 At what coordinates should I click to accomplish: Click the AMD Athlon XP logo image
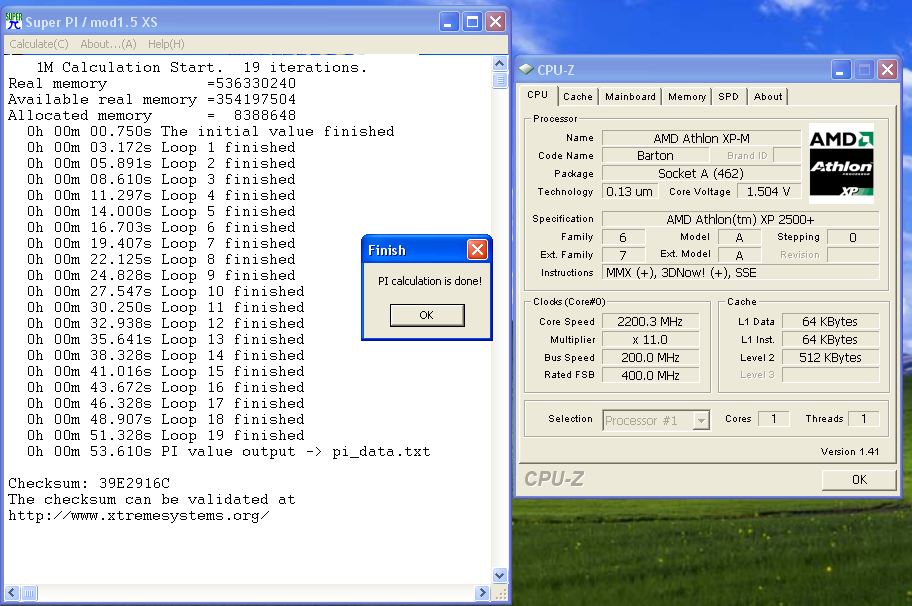click(x=841, y=163)
